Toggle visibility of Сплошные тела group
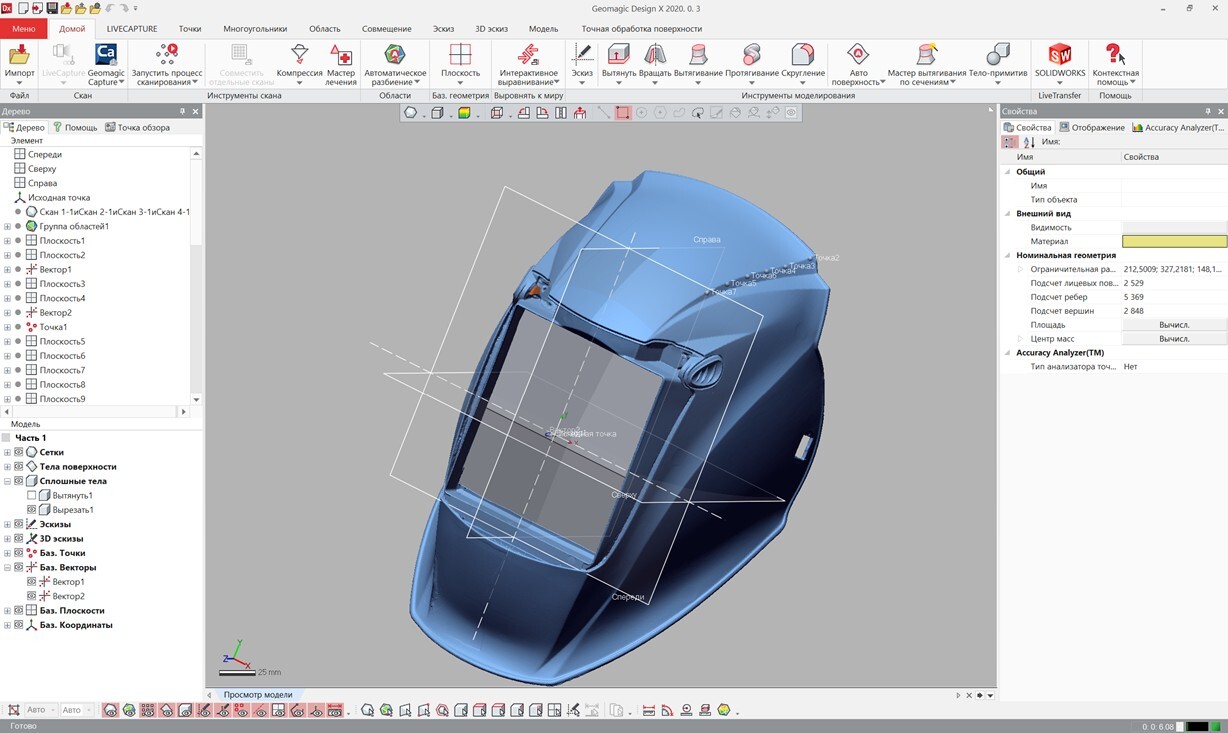Image resolution: width=1228 pixels, height=733 pixels. 18,481
